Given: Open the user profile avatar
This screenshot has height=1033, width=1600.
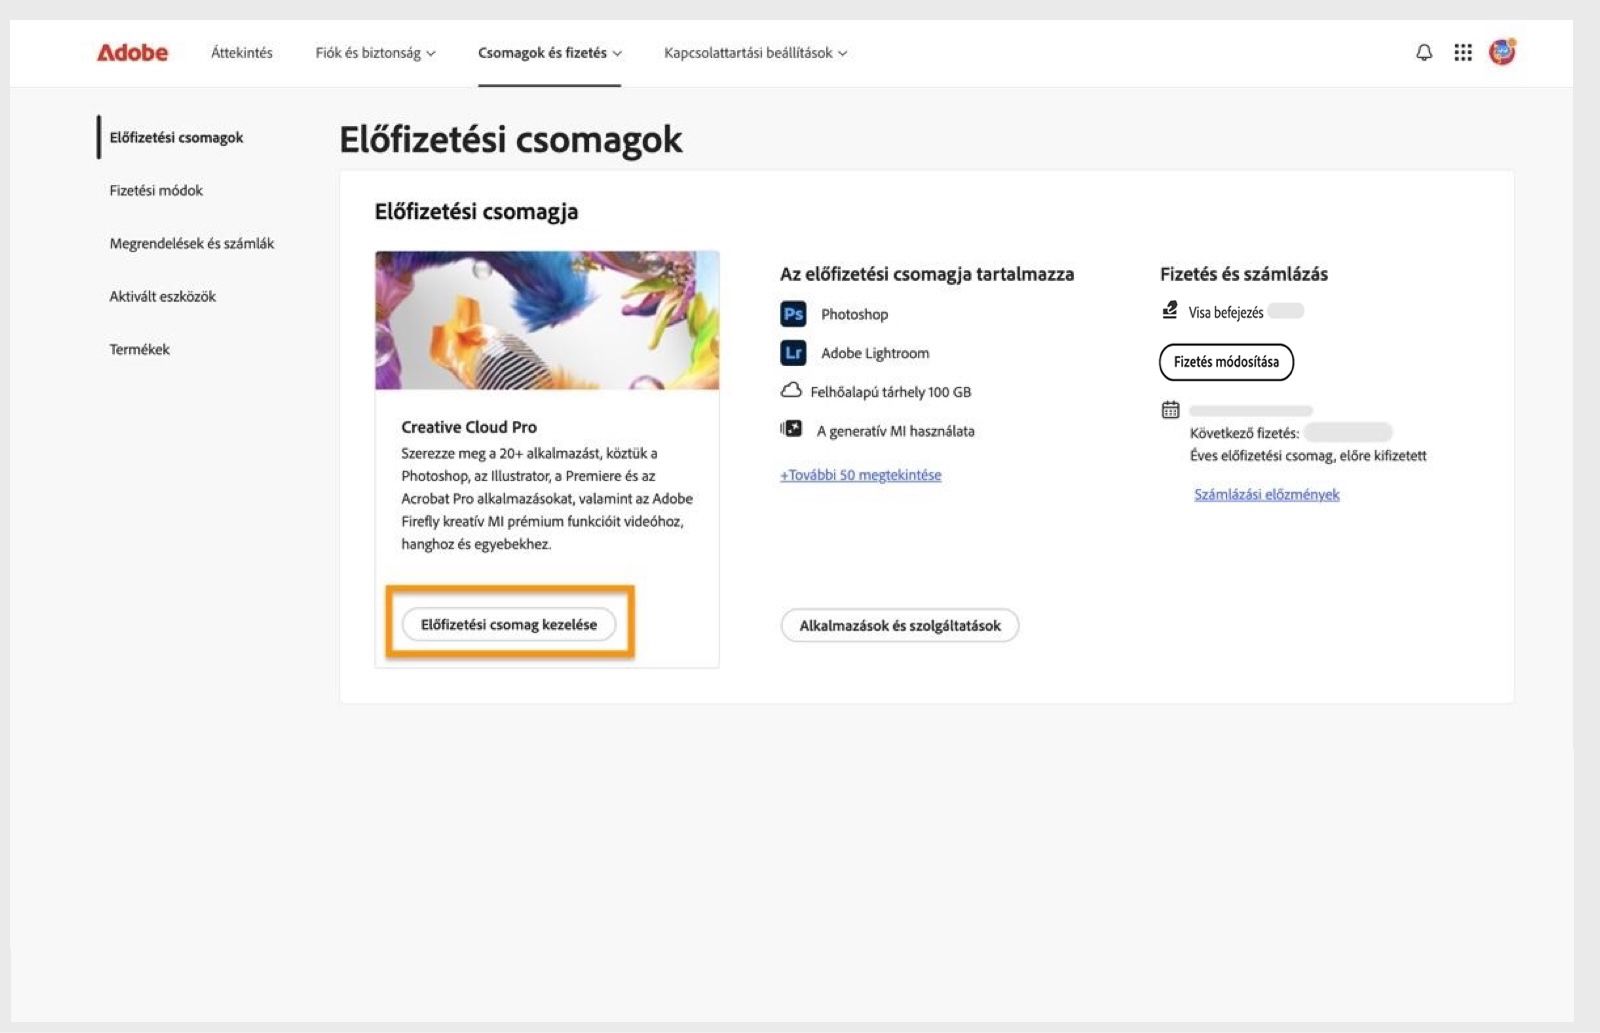Looking at the screenshot, I should click(x=1502, y=52).
